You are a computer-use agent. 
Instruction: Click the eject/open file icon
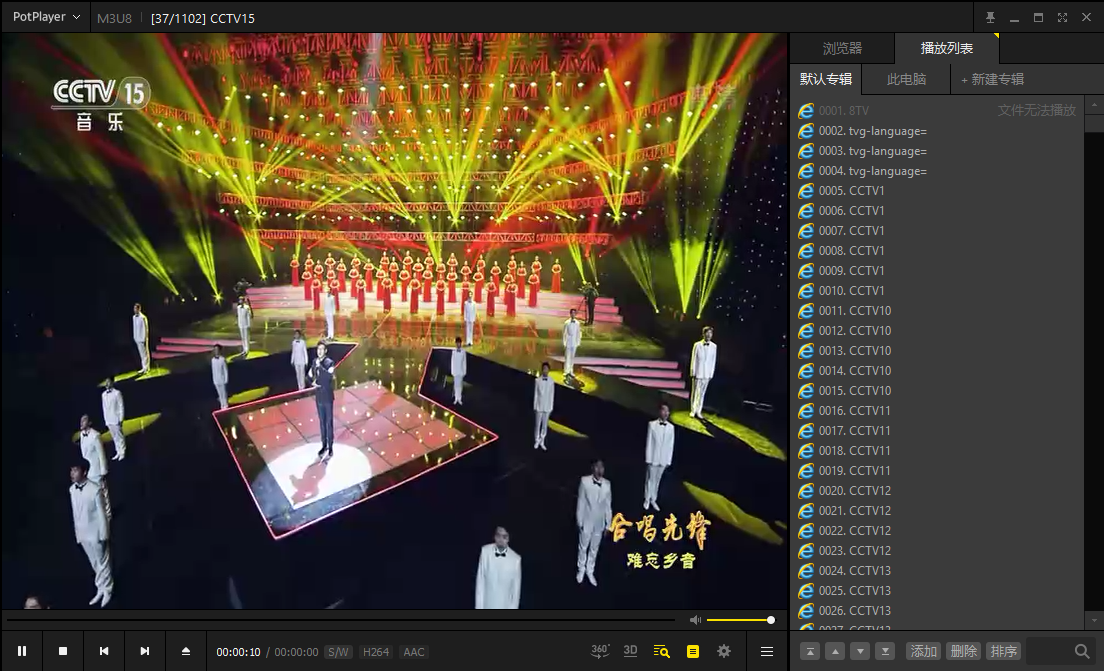185,651
